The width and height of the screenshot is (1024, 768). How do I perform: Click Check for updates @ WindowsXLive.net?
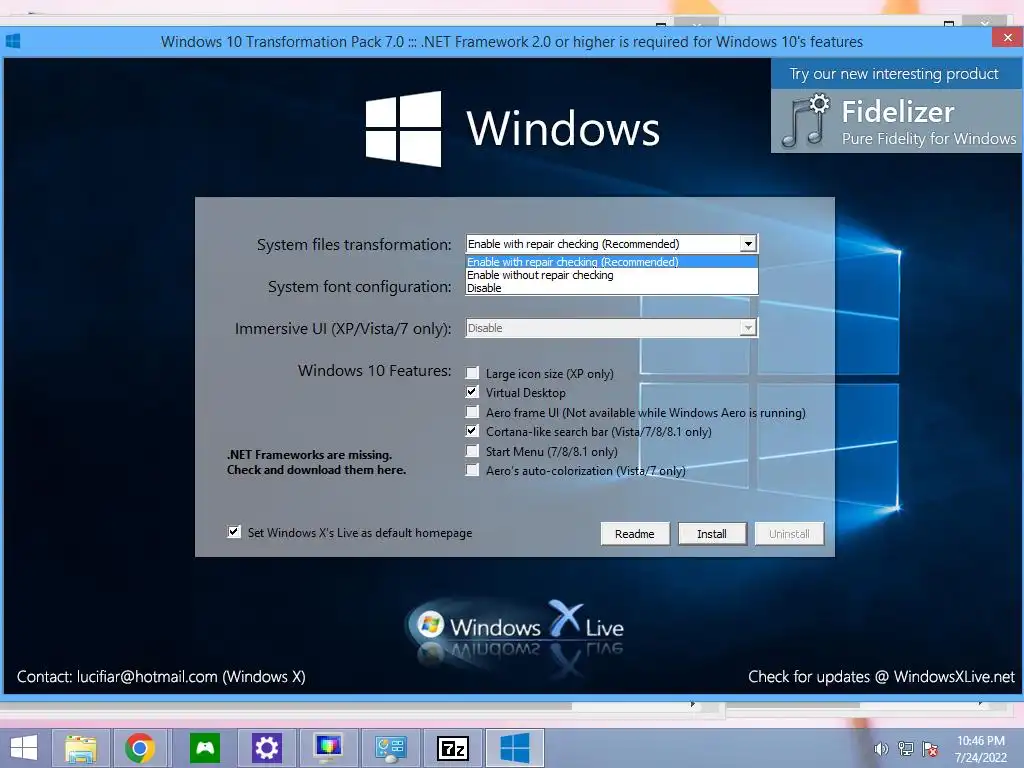tap(881, 677)
